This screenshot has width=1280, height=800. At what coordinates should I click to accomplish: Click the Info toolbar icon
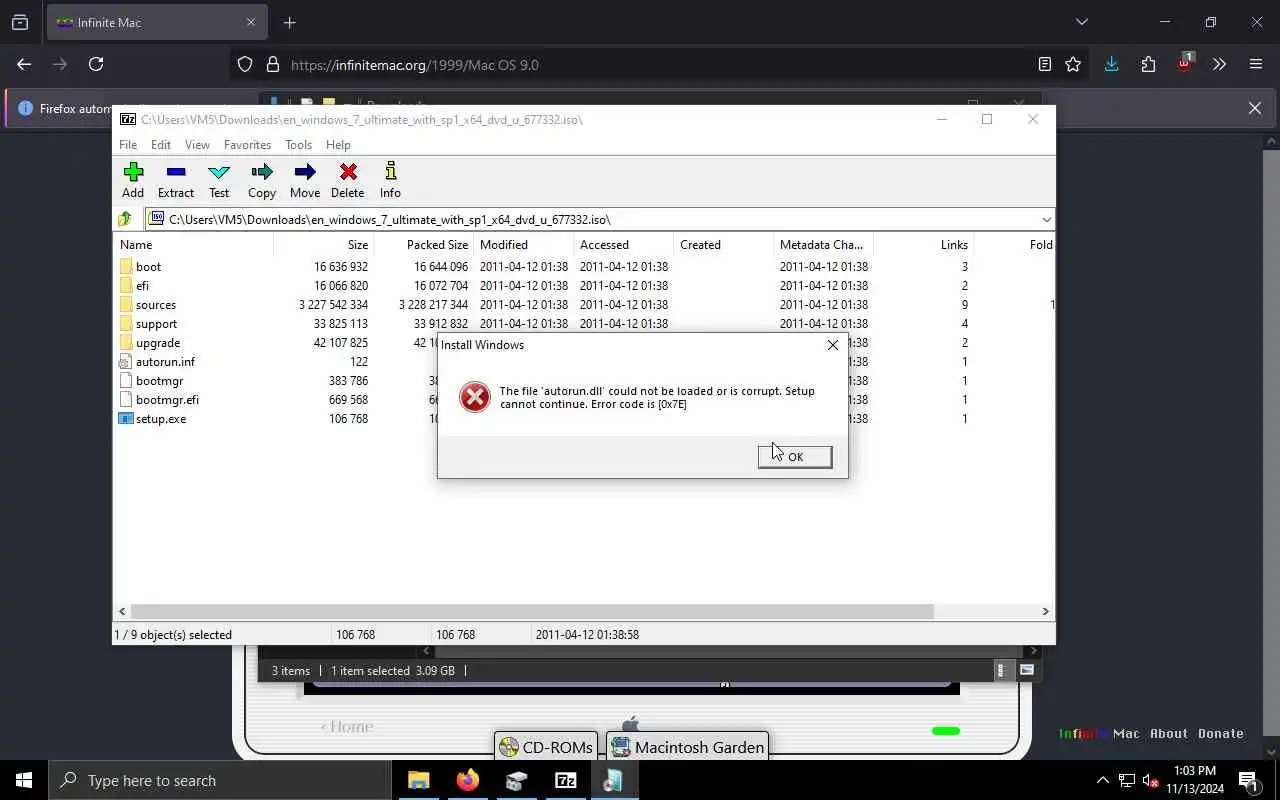390,180
